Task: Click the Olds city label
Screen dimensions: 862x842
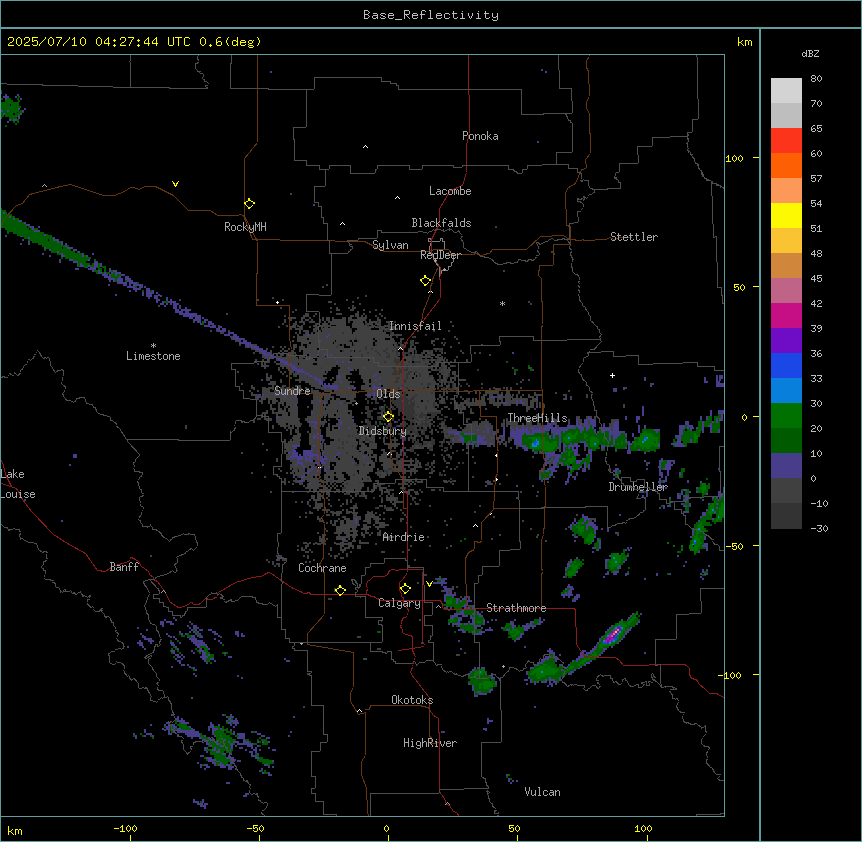Action: (x=388, y=394)
